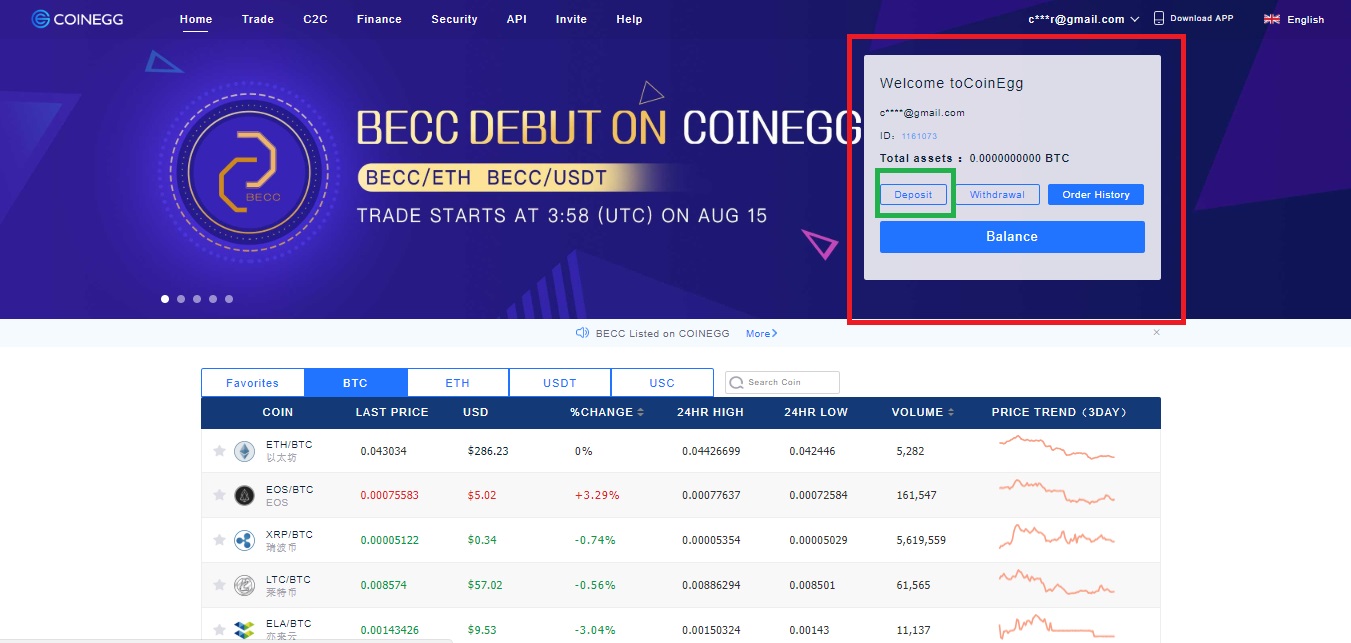This screenshot has width=1351, height=643.
Task: Click the Deposit button
Action: pyautogui.click(x=913, y=195)
